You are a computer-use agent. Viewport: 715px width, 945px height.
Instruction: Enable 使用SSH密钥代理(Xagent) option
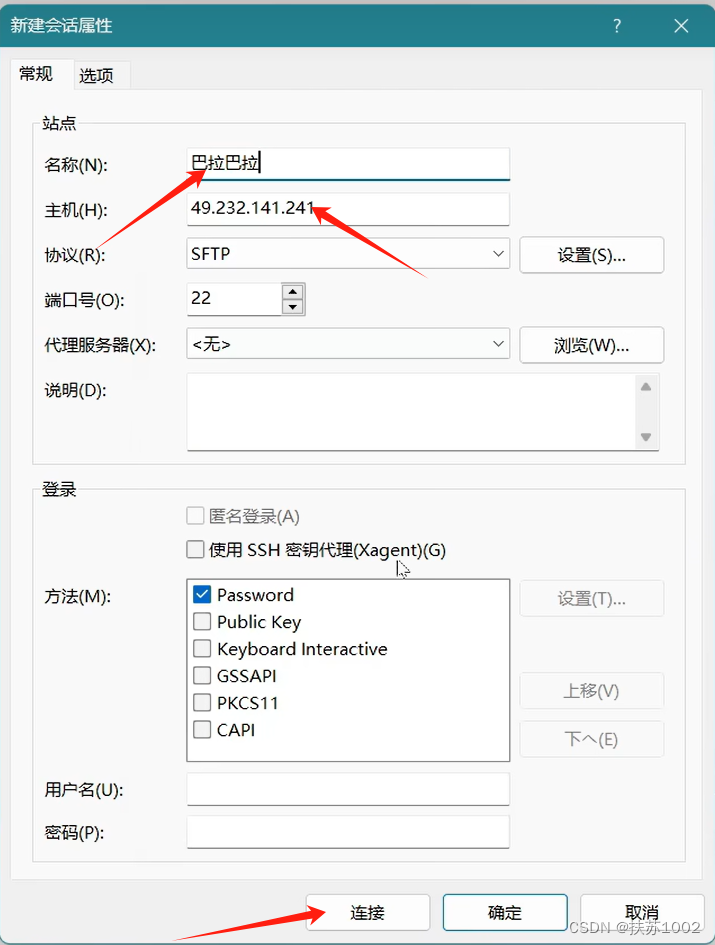[x=195, y=549]
